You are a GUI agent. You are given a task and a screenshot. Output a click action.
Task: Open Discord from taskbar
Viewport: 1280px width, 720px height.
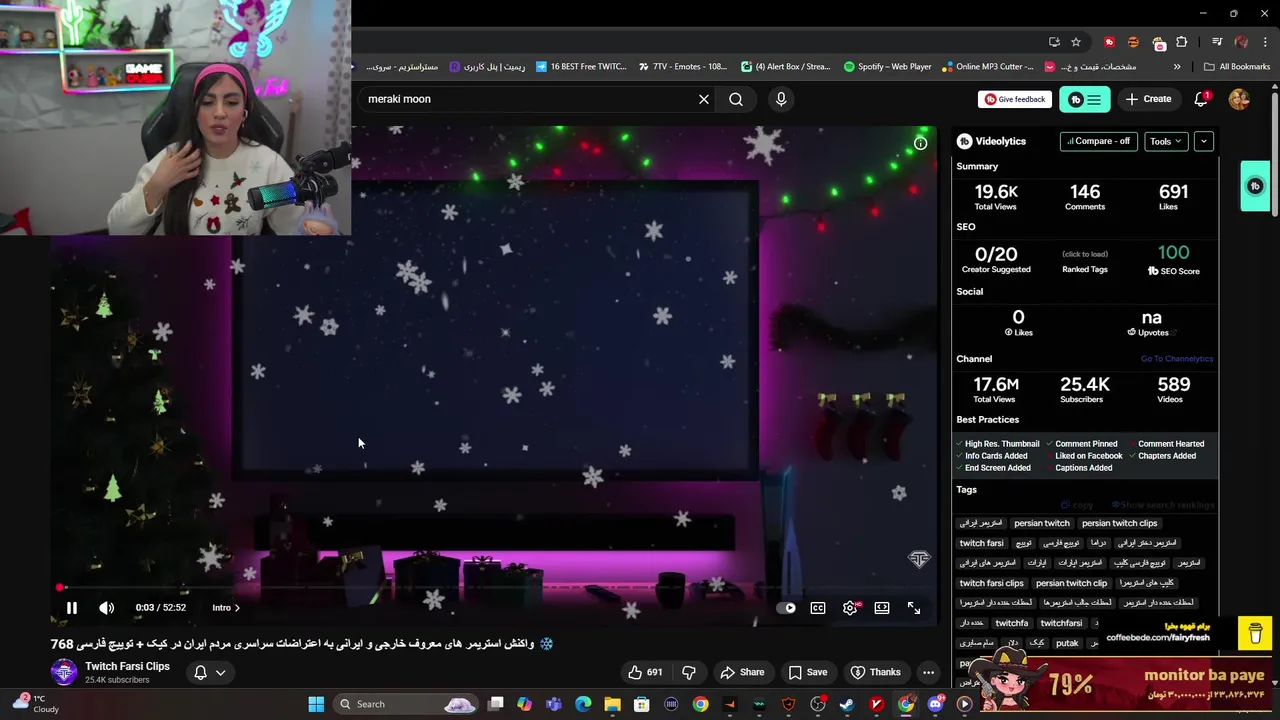tap(936, 704)
